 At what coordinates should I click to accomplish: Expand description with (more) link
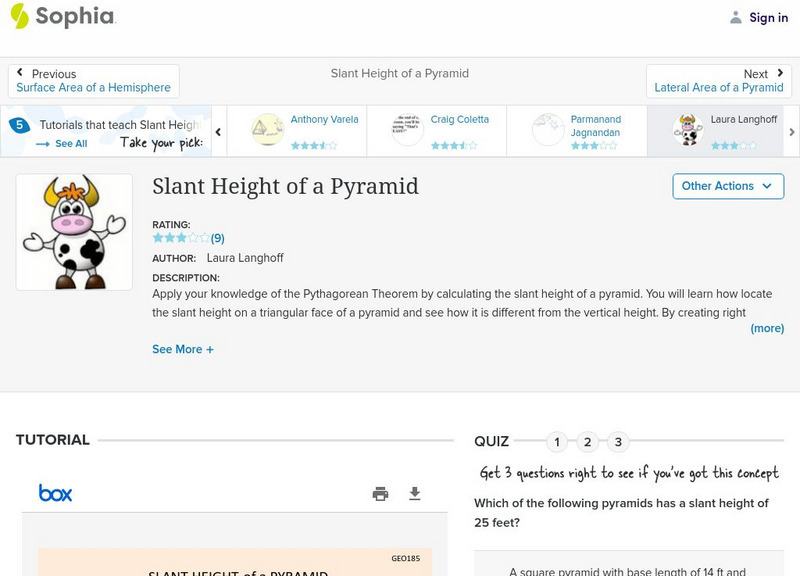click(767, 328)
